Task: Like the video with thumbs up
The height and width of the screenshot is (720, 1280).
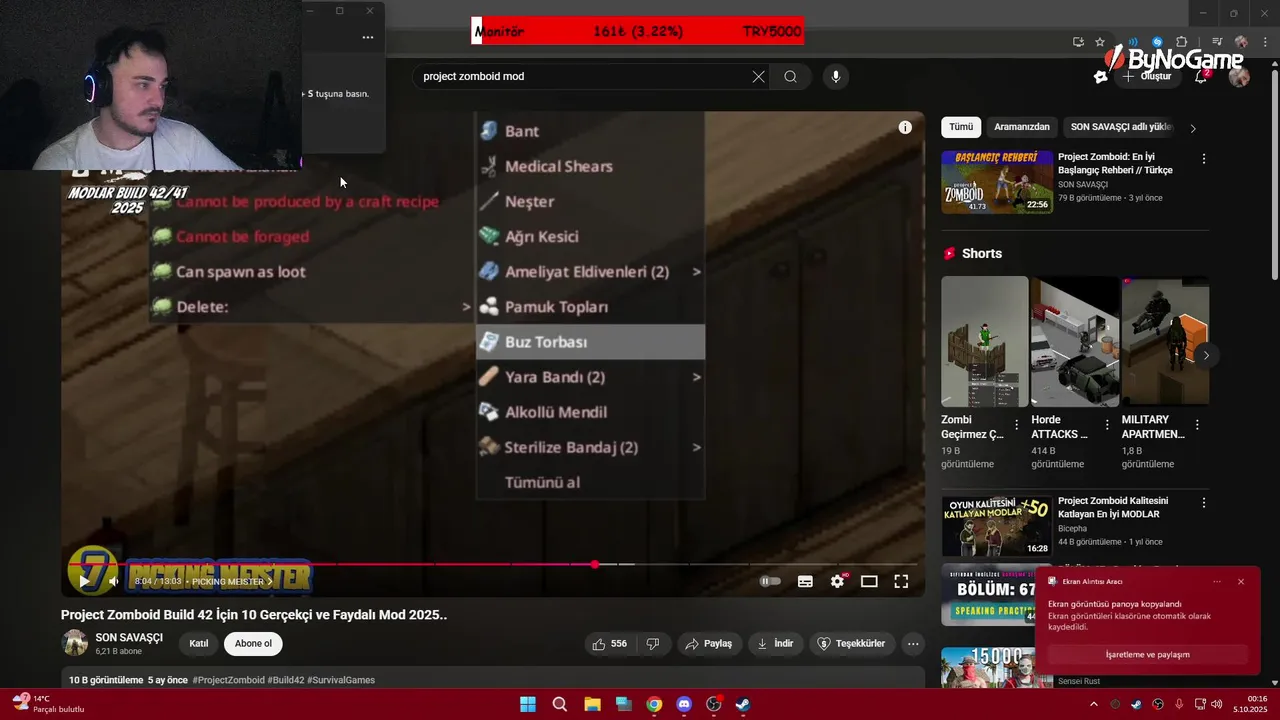Action: click(609, 643)
